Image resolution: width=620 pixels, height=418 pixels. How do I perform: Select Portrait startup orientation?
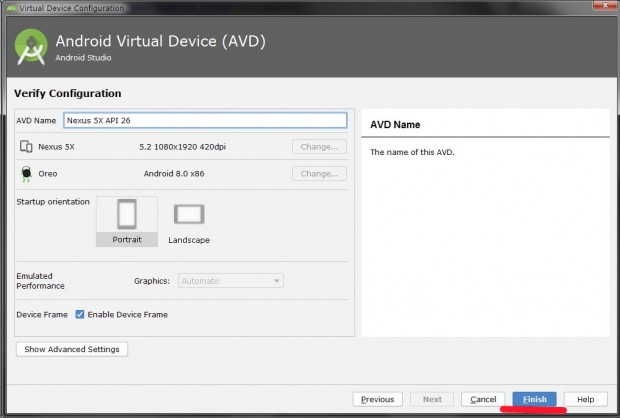pos(126,221)
